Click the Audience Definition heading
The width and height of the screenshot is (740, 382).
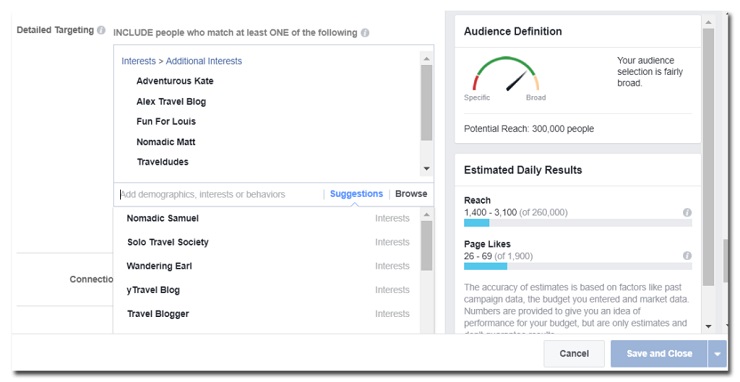[x=513, y=31]
